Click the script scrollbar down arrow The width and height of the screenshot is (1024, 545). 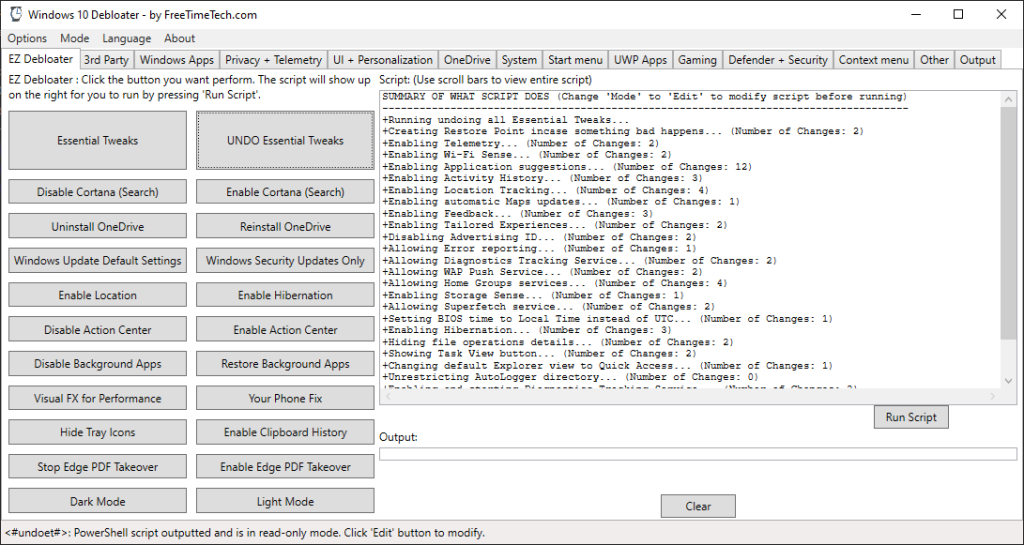[x=1008, y=381]
